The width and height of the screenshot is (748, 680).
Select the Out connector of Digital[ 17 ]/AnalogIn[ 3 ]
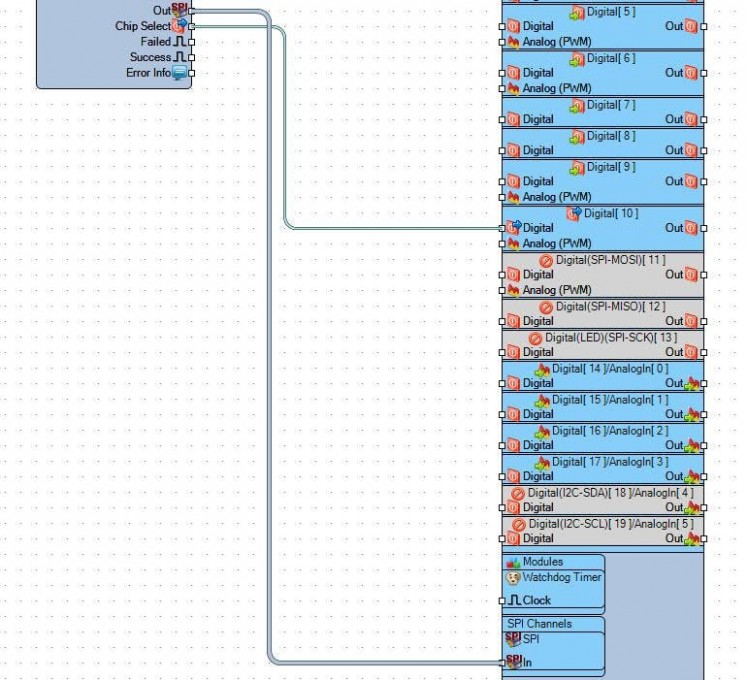point(704,477)
